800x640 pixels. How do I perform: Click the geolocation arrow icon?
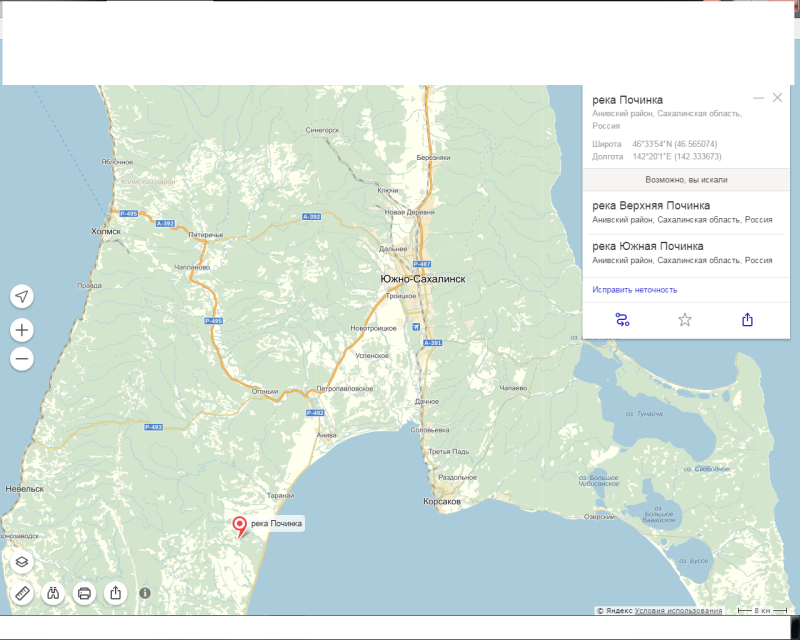(22, 294)
